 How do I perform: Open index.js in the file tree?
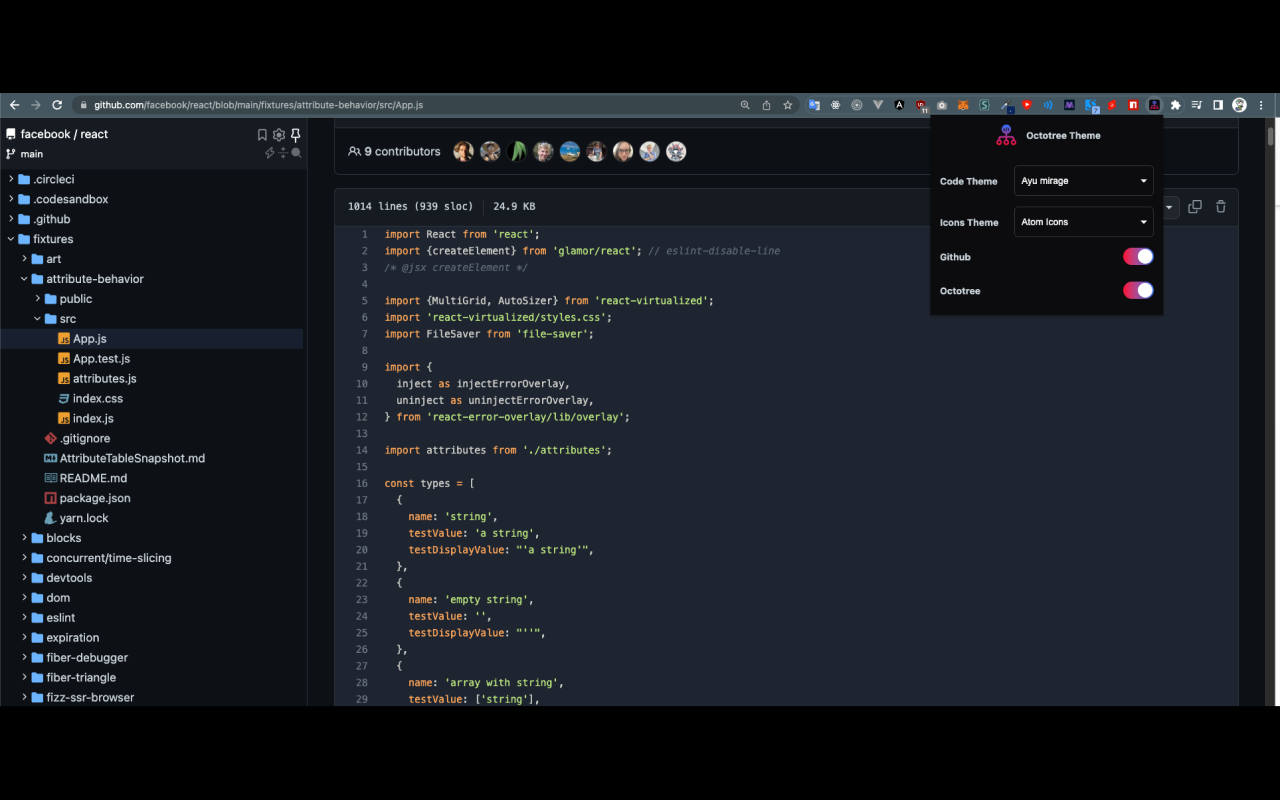tap(93, 419)
